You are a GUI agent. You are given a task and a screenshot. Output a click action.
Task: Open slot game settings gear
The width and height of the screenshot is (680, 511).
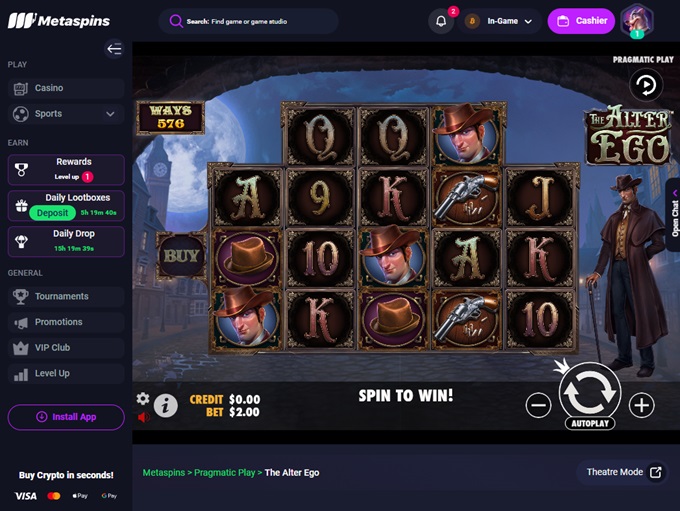click(x=143, y=398)
